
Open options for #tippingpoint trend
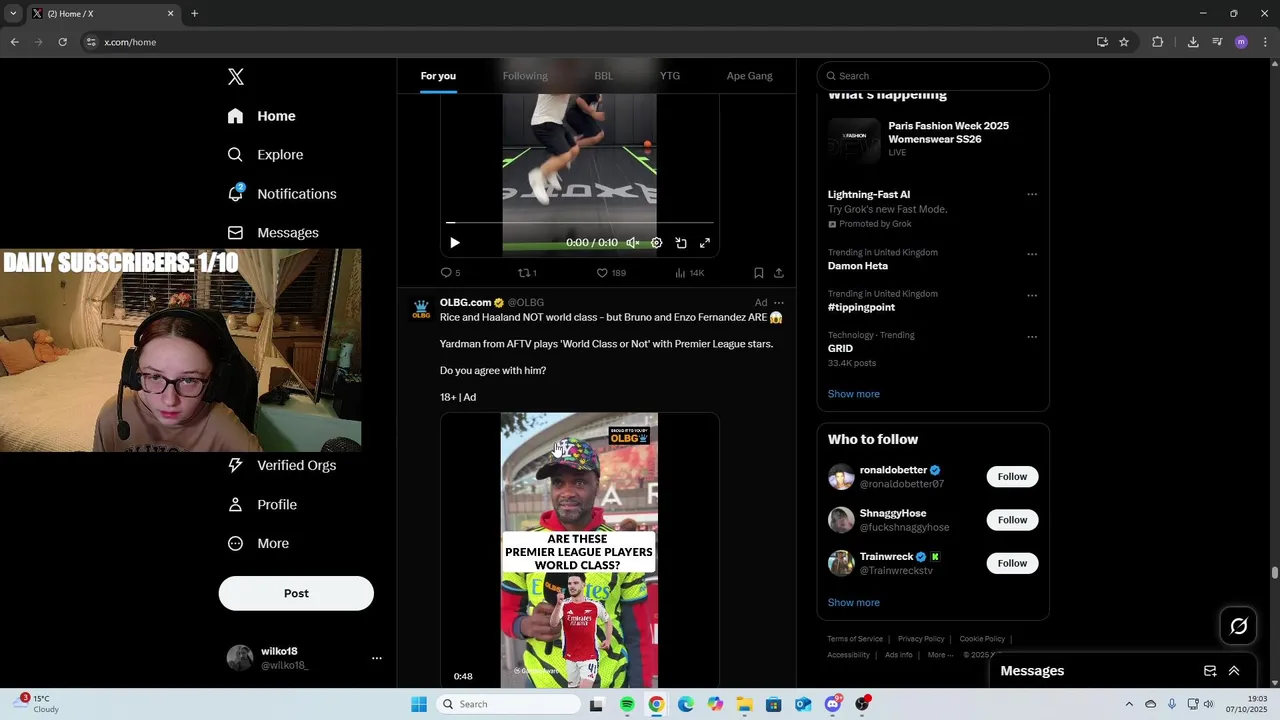(x=1032, y=295)
